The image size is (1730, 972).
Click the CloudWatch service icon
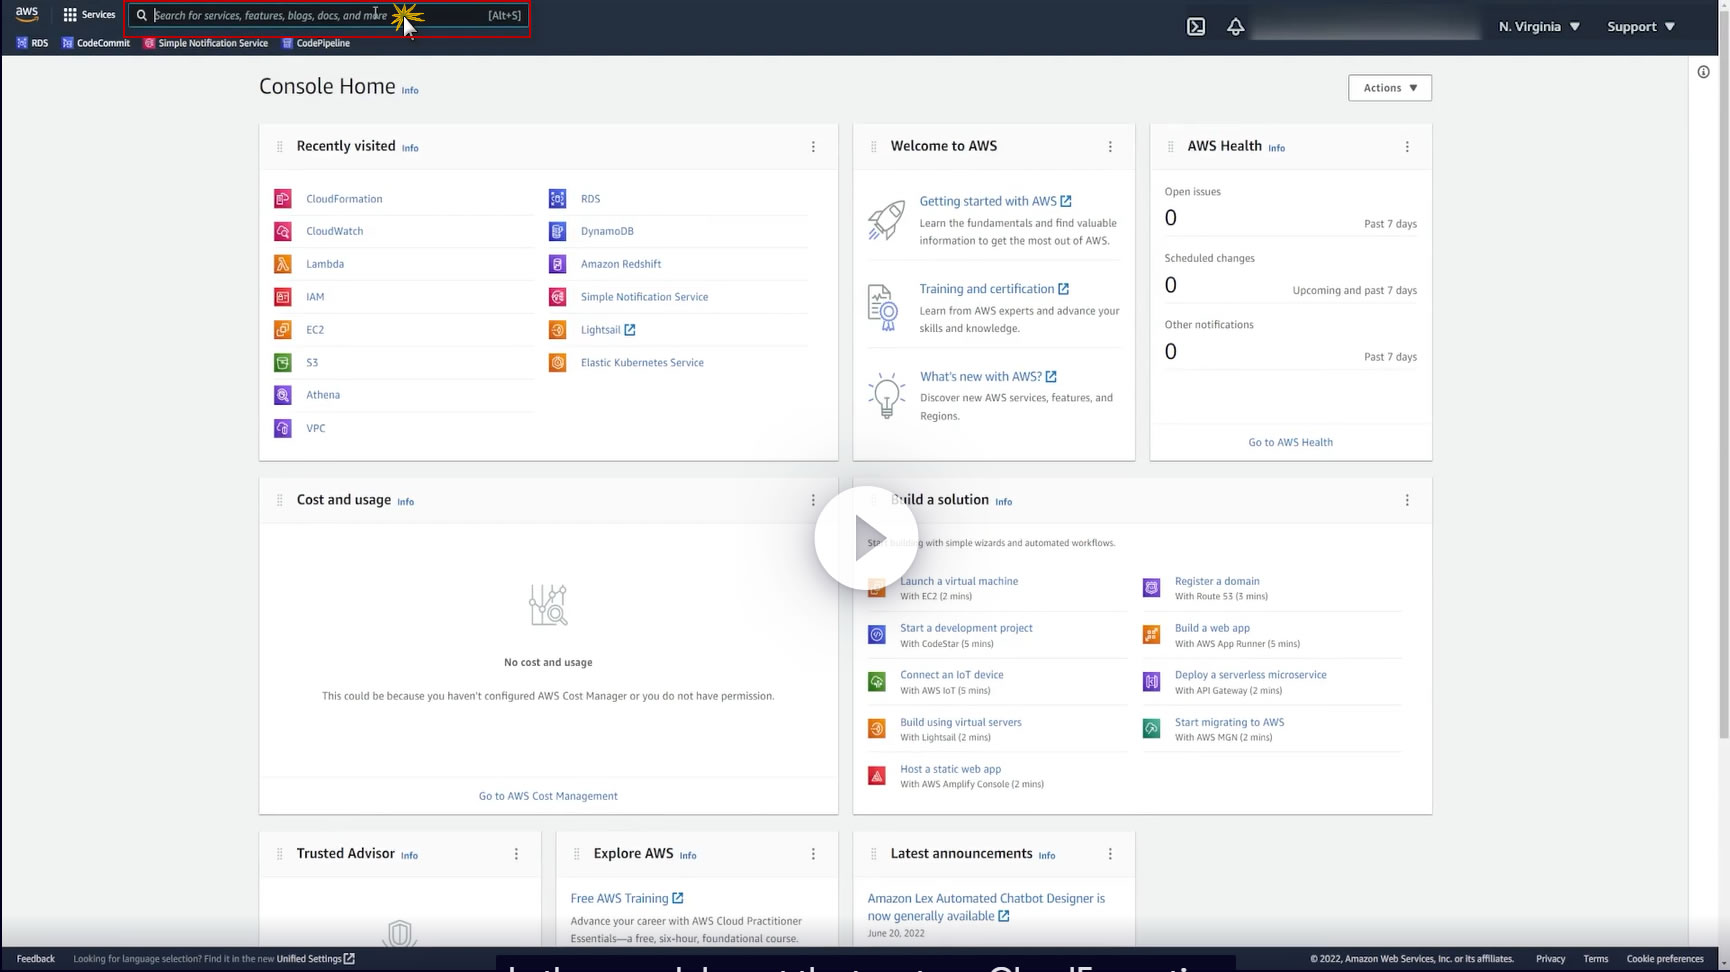283,231
